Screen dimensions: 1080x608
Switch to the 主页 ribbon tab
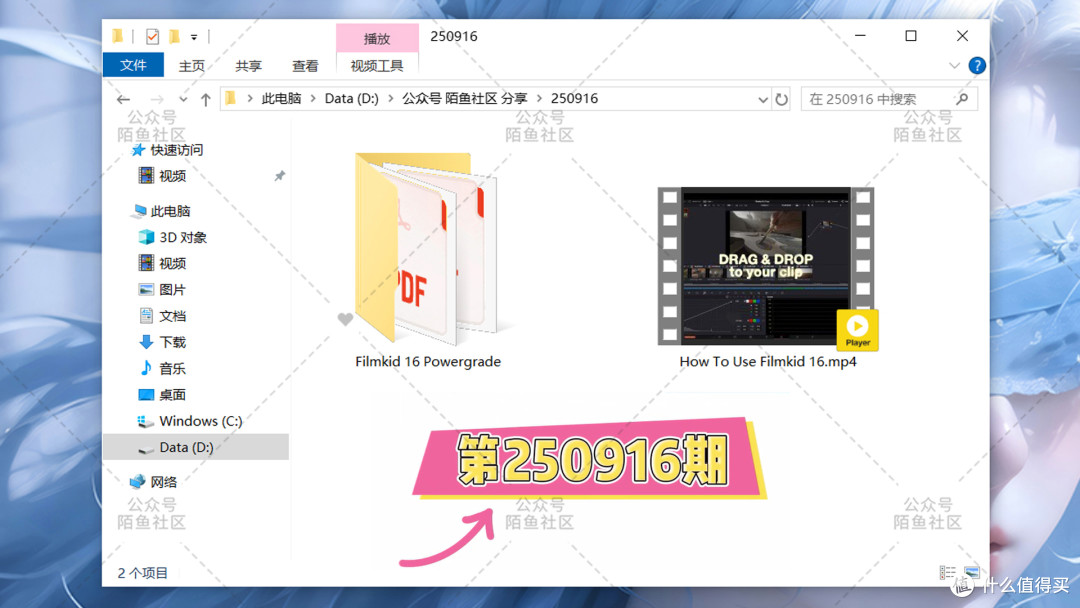click(191, 66)
